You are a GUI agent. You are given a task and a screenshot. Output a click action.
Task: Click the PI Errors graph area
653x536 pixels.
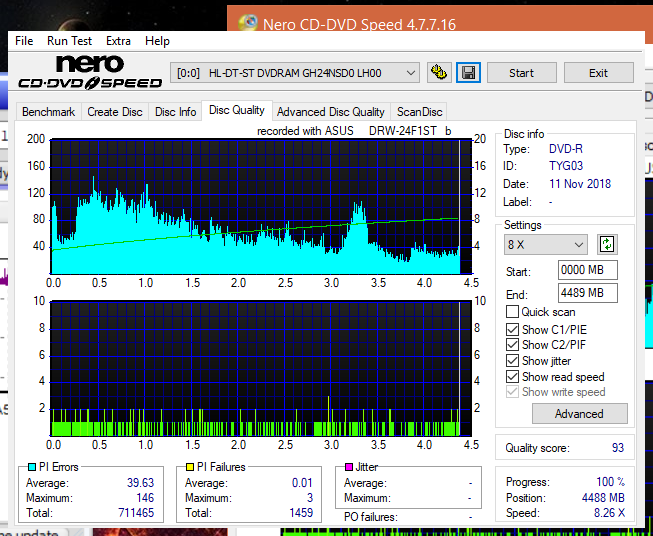[x=261, y=207]
